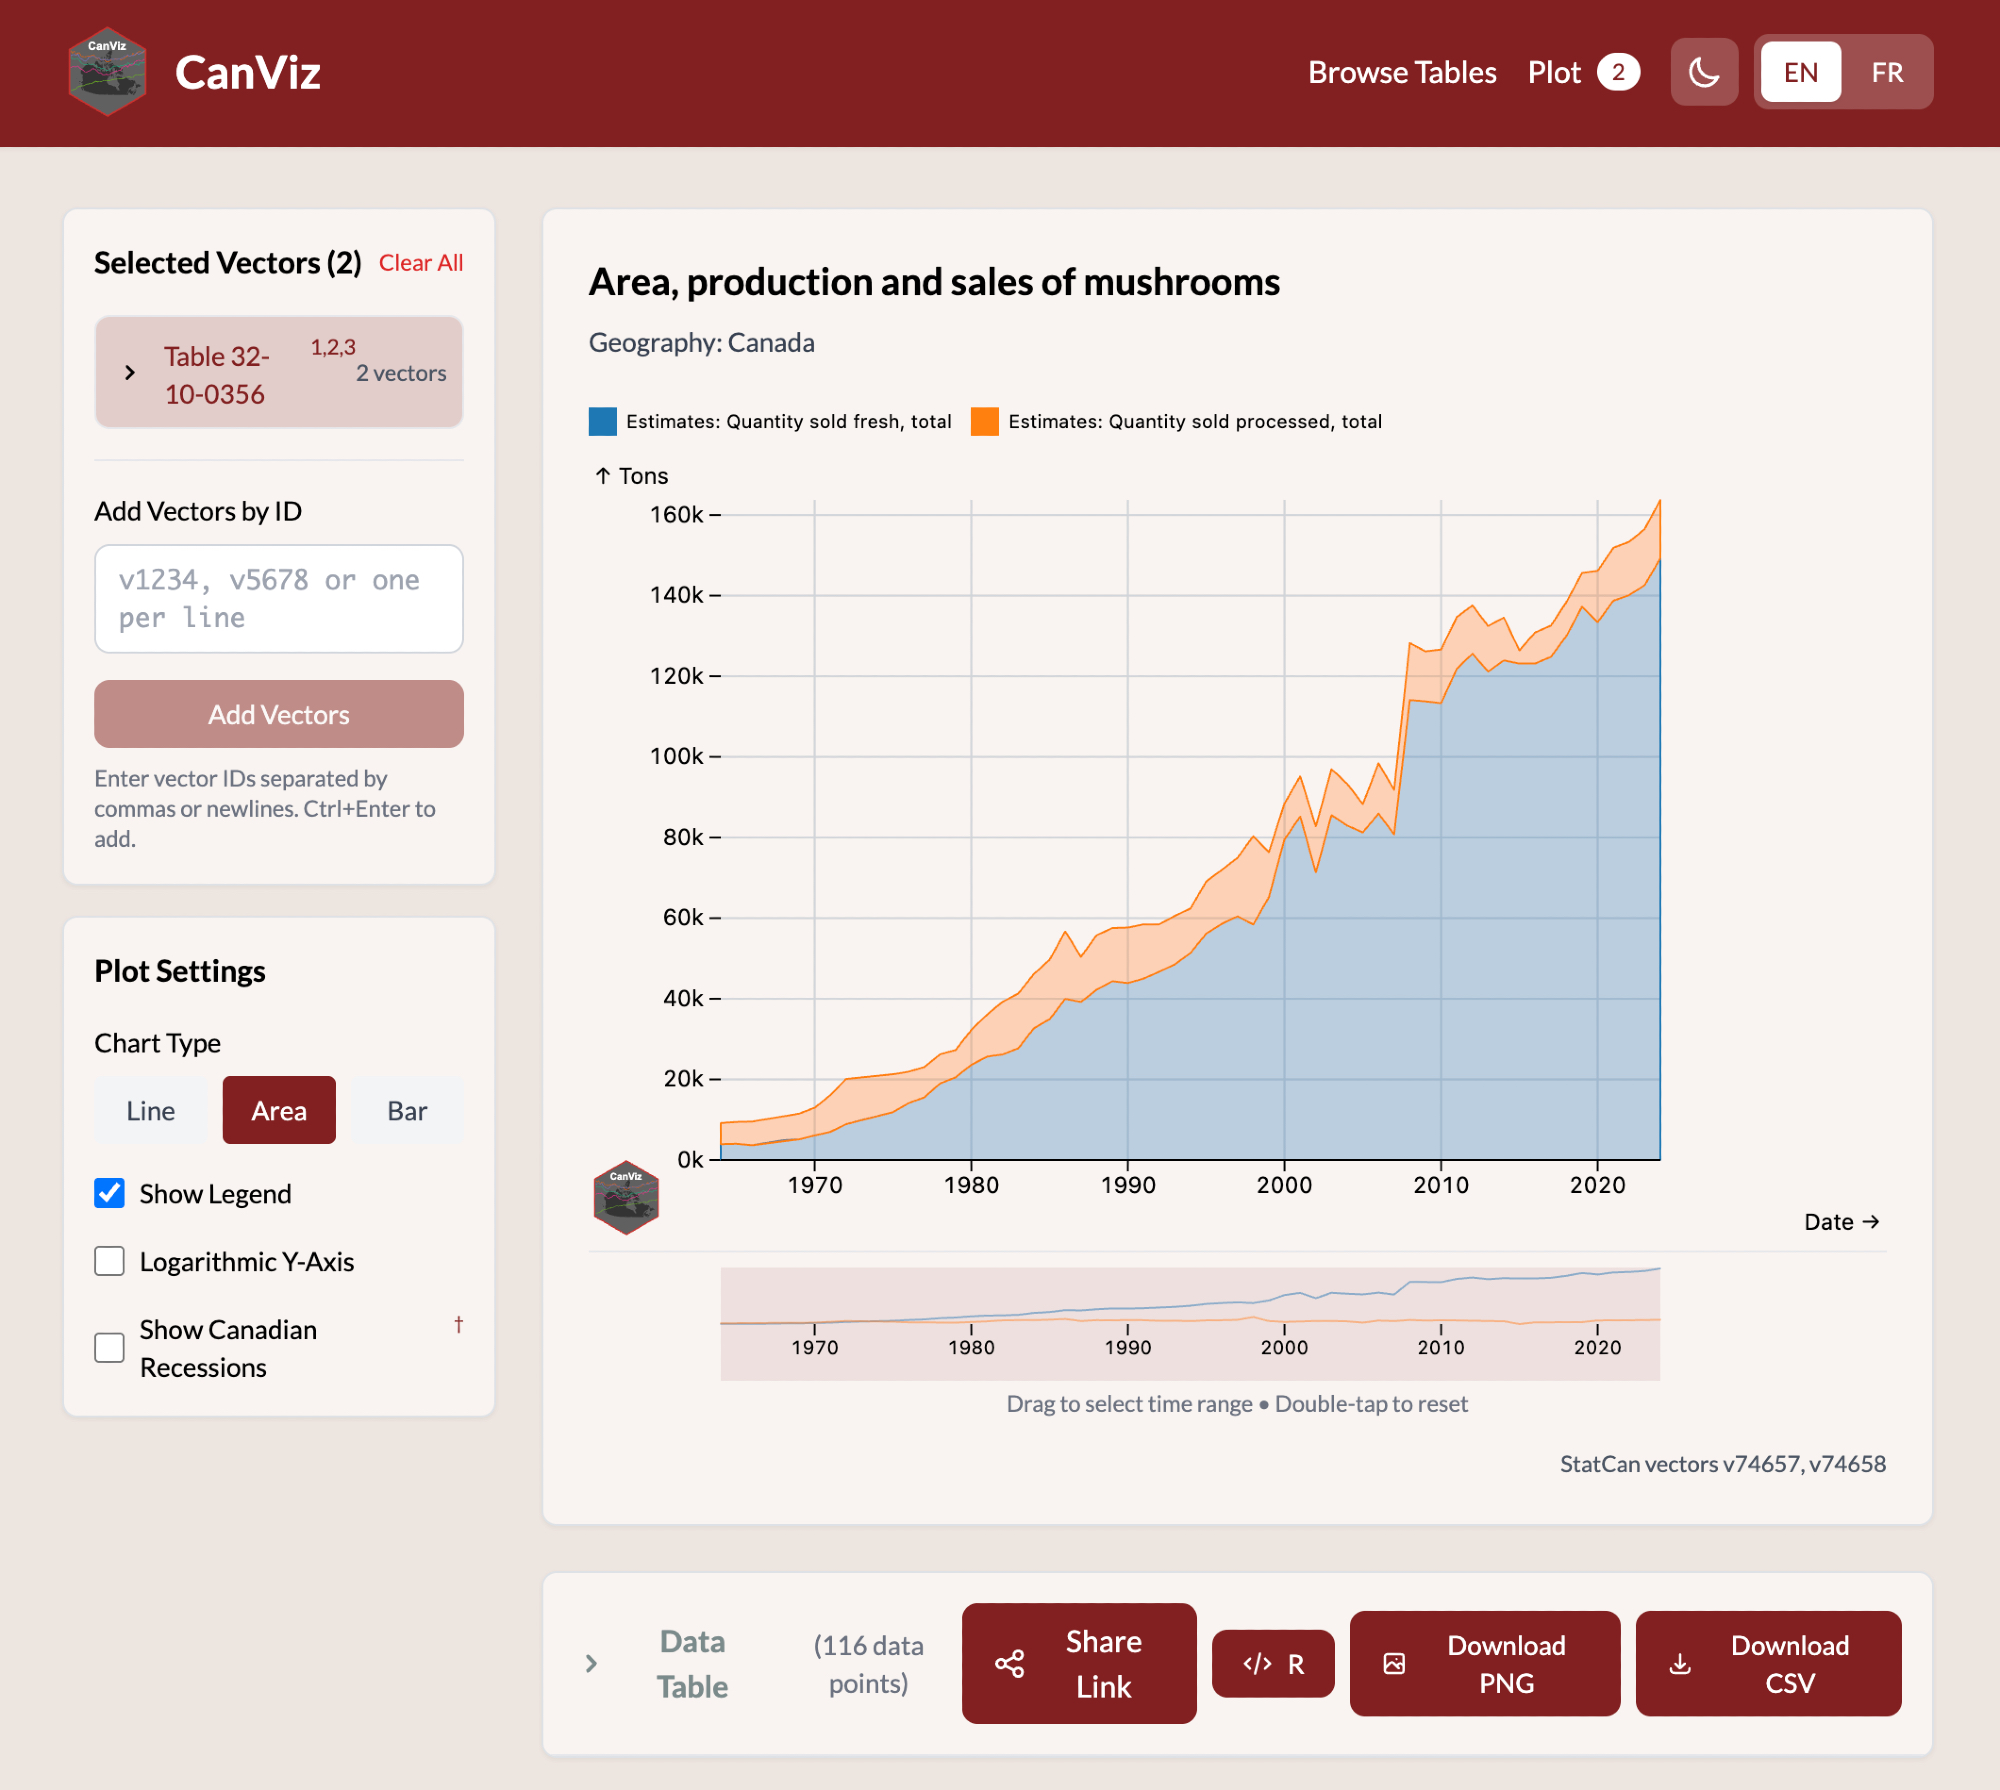The image size is (2000, 1790).
Task: Enable Show Canadian Recessions checkbox
Action: [110, 1347]
